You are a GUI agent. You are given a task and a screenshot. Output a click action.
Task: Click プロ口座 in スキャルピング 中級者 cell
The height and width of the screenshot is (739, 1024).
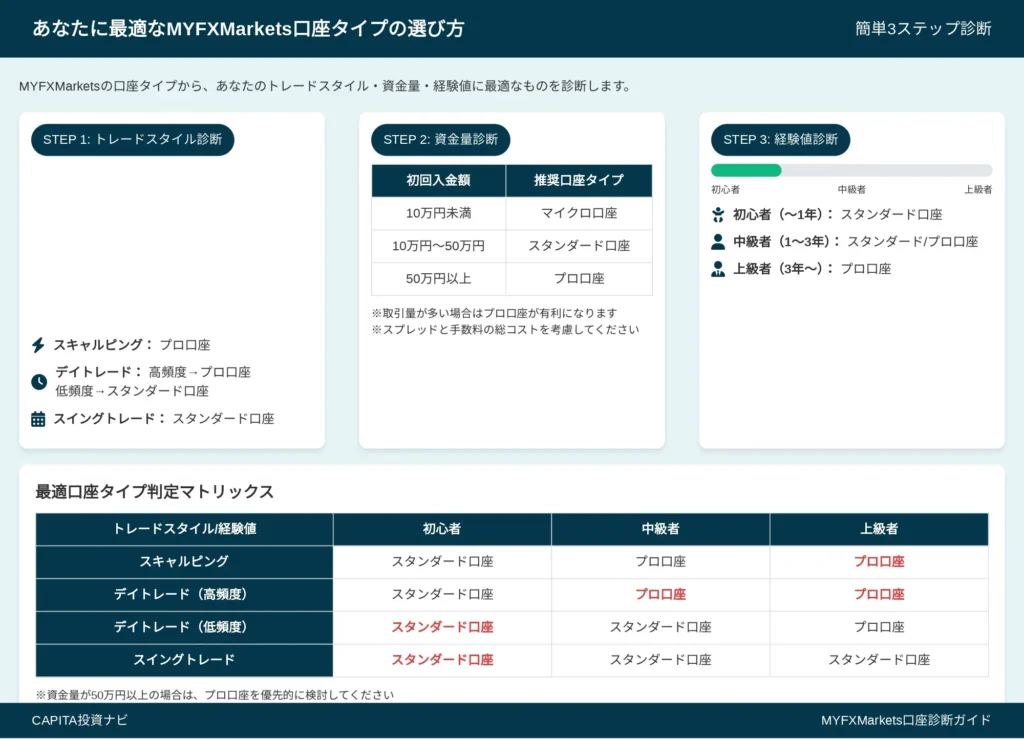coord(660,562)
